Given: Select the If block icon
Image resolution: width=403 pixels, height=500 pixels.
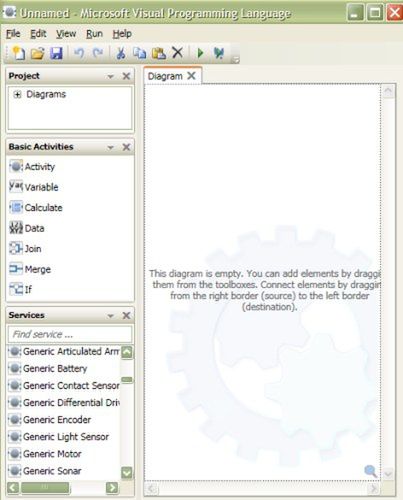Looking at the screenshot, I should pos(16,289).
